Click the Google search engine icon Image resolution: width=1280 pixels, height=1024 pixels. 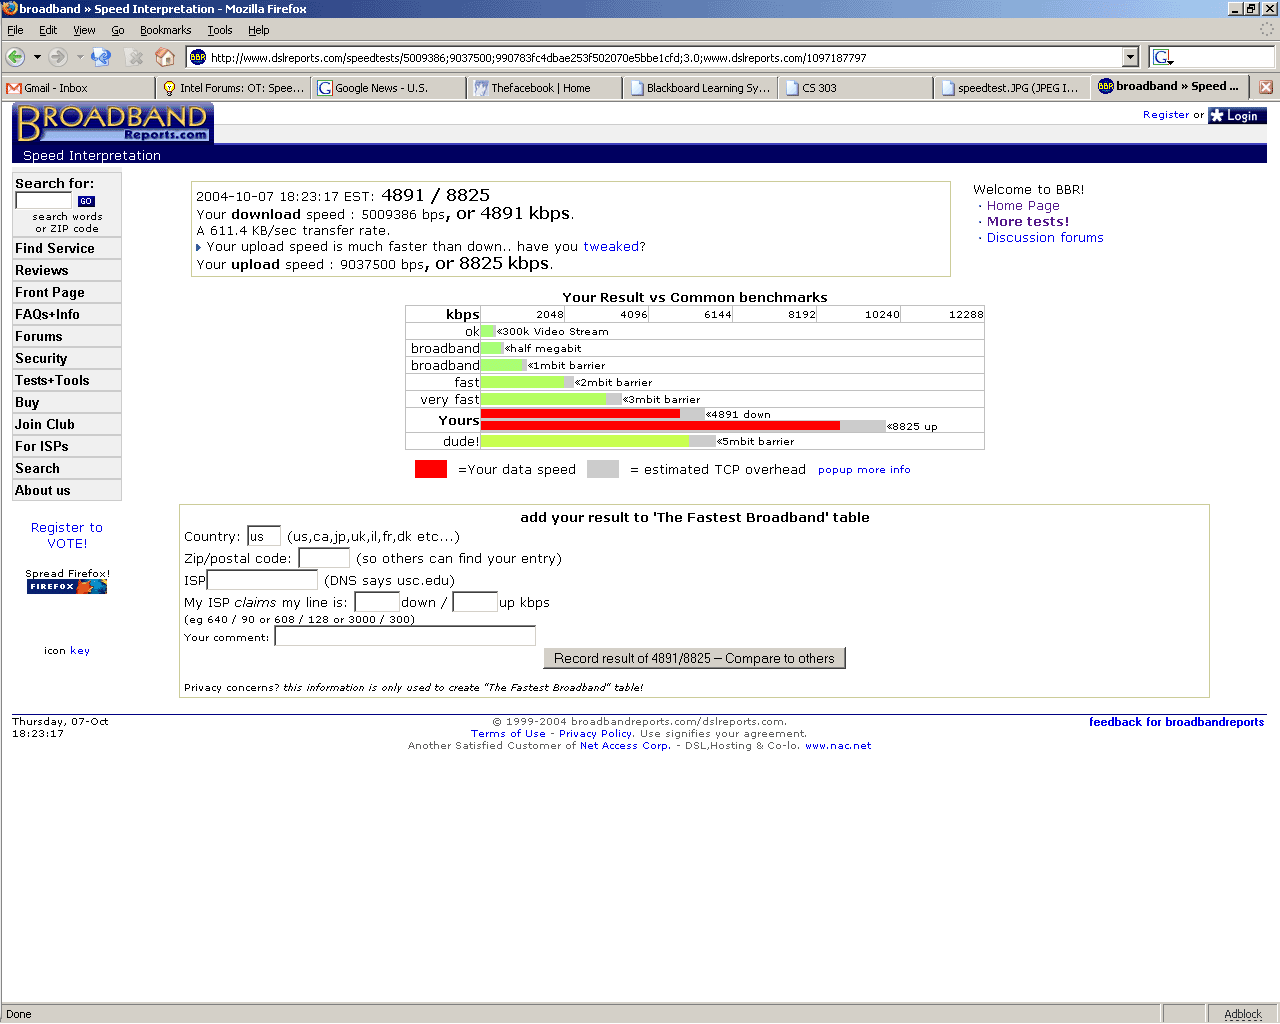click(x=1161, y=57)
